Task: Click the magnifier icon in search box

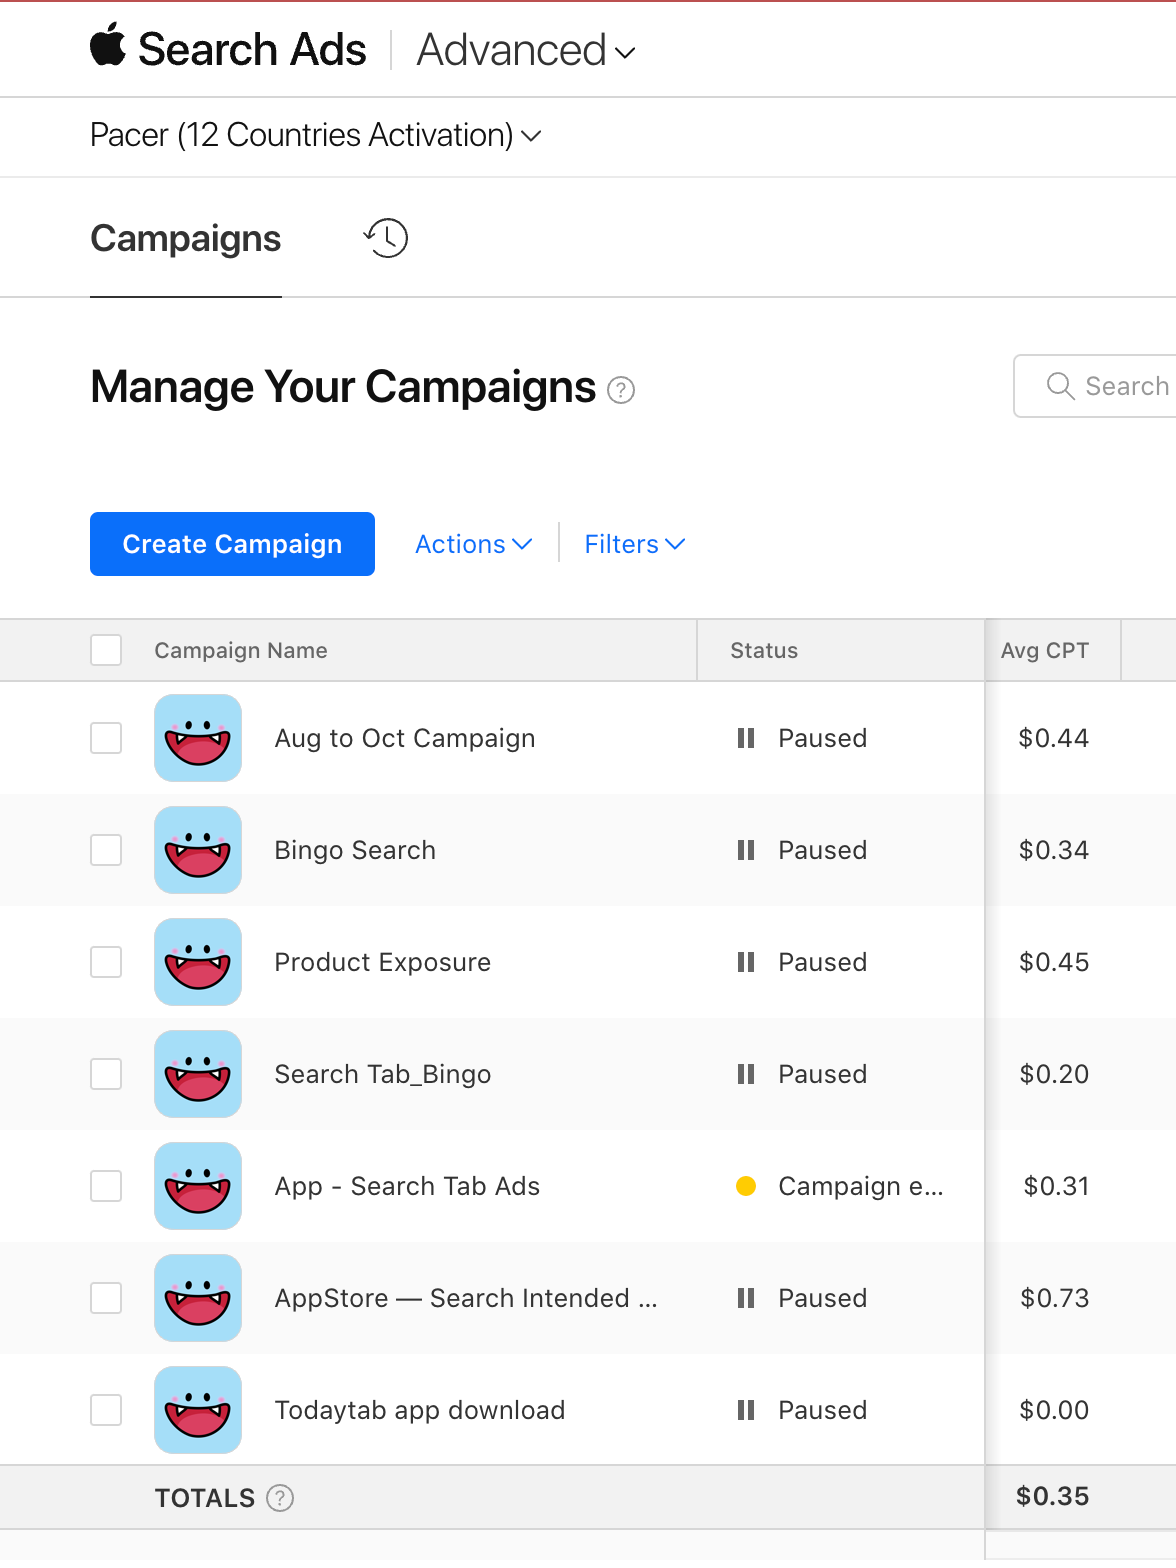Action: pos(1060,386)
